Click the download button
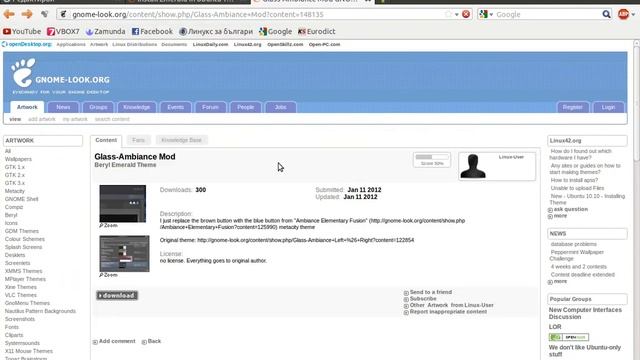This screenshot has width=640, height=360. click(117, 296)
